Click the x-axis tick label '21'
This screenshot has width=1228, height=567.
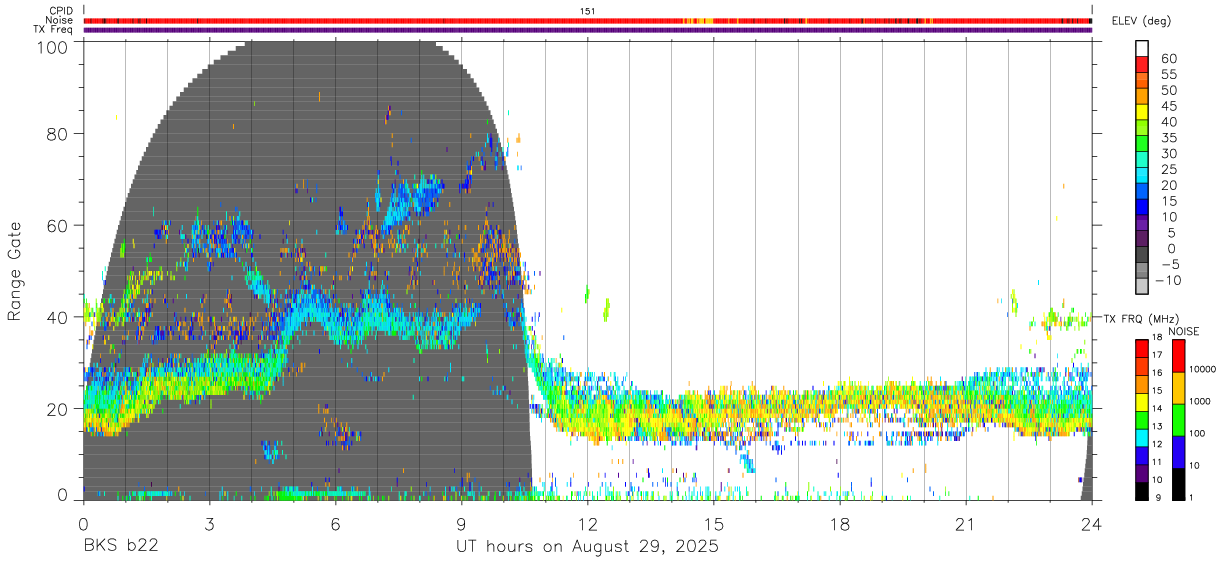(966, 523)
